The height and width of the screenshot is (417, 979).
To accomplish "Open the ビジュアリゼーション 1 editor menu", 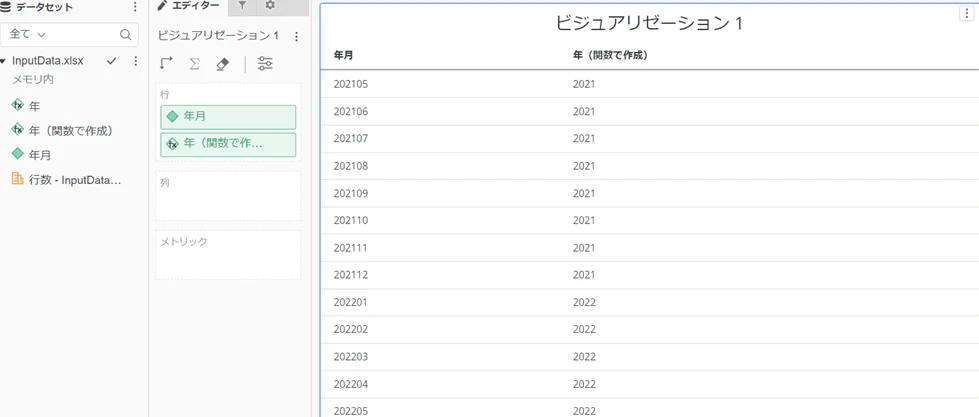I will [x=297, y=36].
